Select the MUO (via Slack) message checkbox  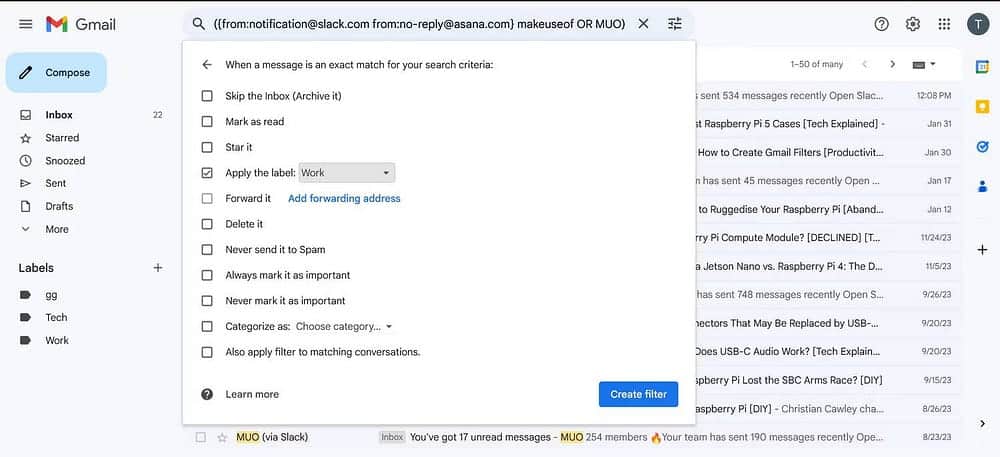201,437
